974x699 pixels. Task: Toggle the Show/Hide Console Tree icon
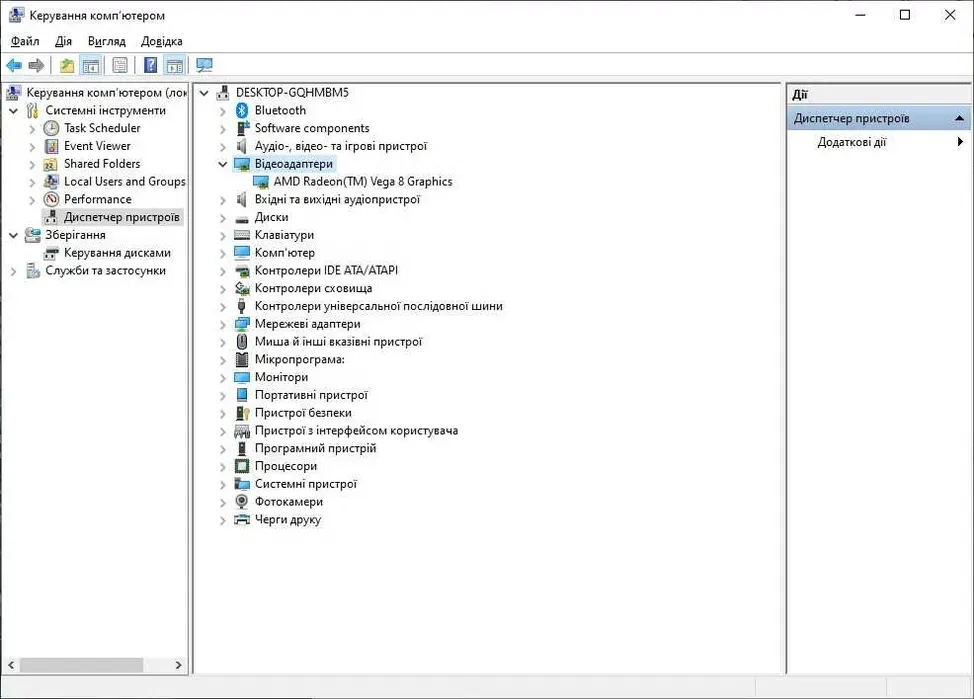[91, 65]
